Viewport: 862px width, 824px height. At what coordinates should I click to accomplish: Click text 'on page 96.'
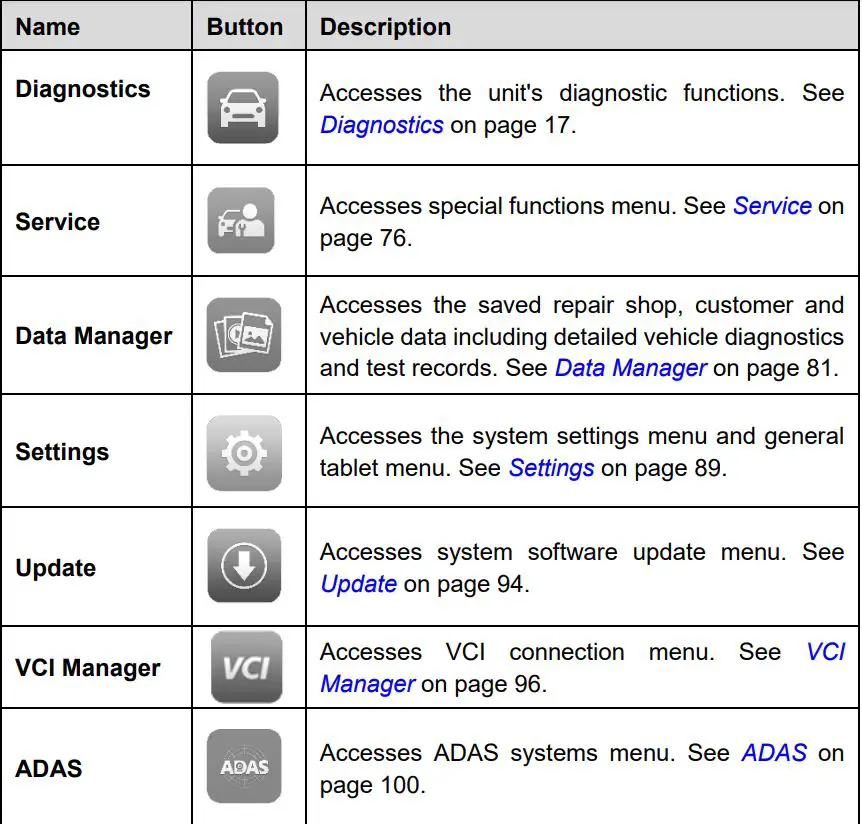[484, 684]
